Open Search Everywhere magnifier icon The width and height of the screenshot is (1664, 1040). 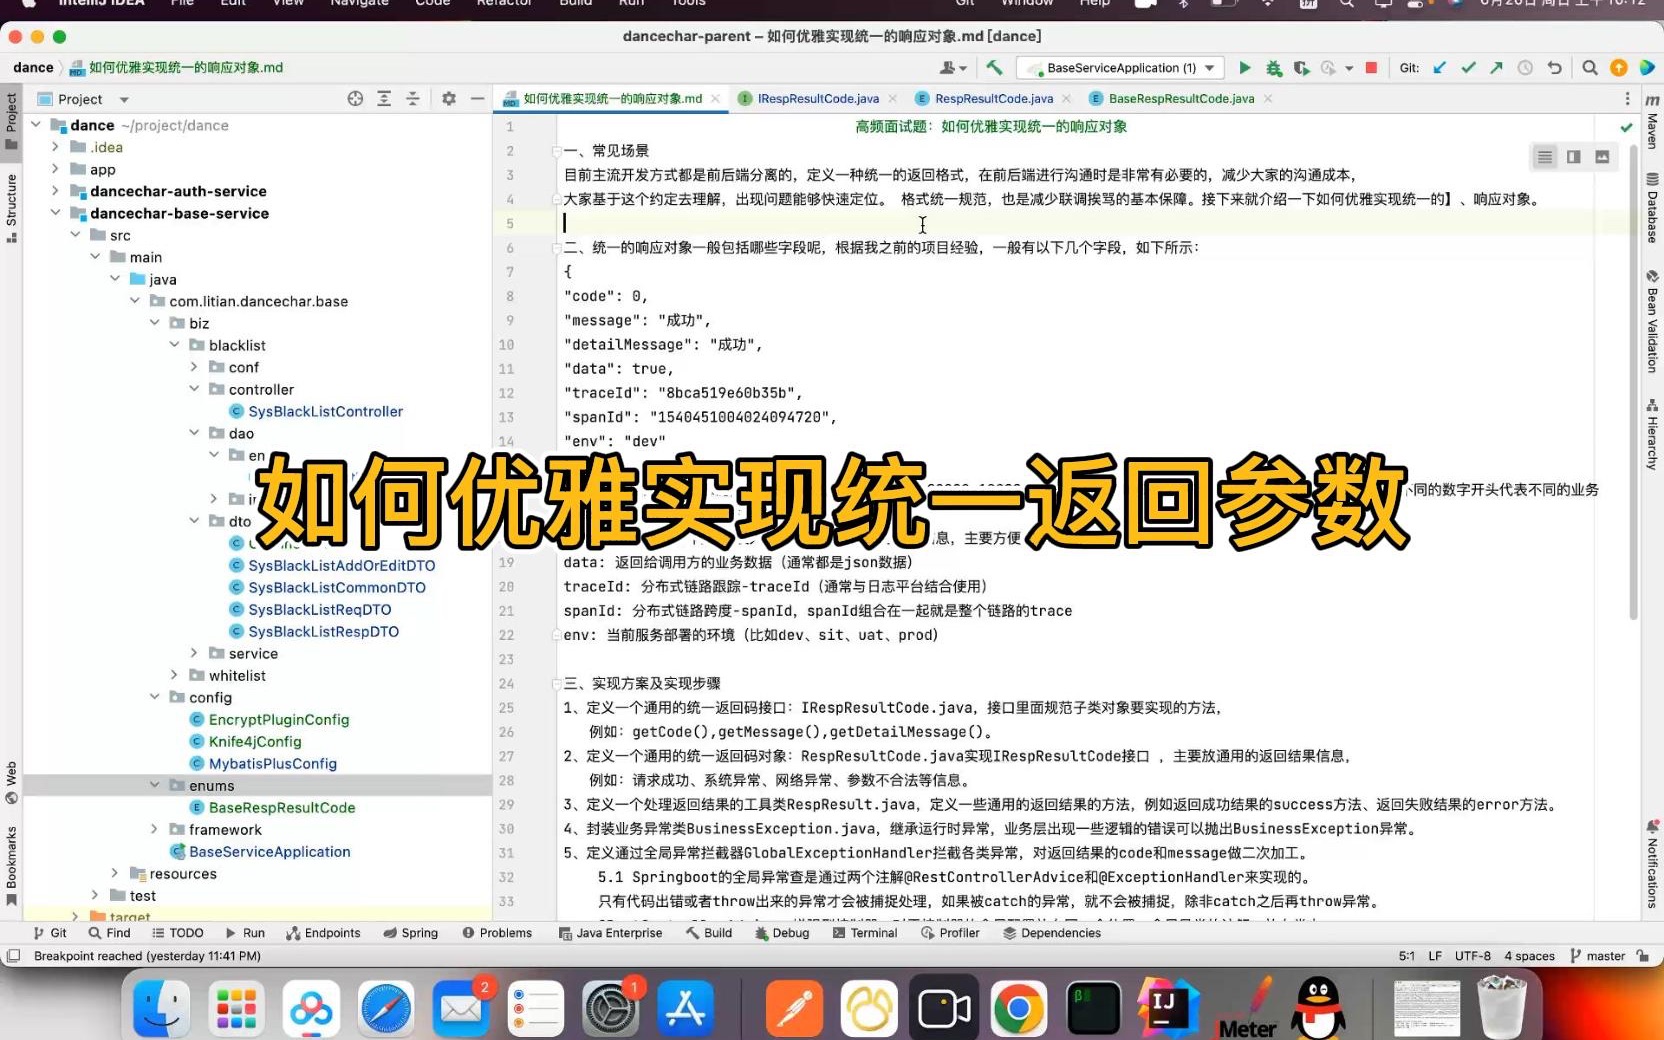pyautogui.click(x=1589, y=68)
